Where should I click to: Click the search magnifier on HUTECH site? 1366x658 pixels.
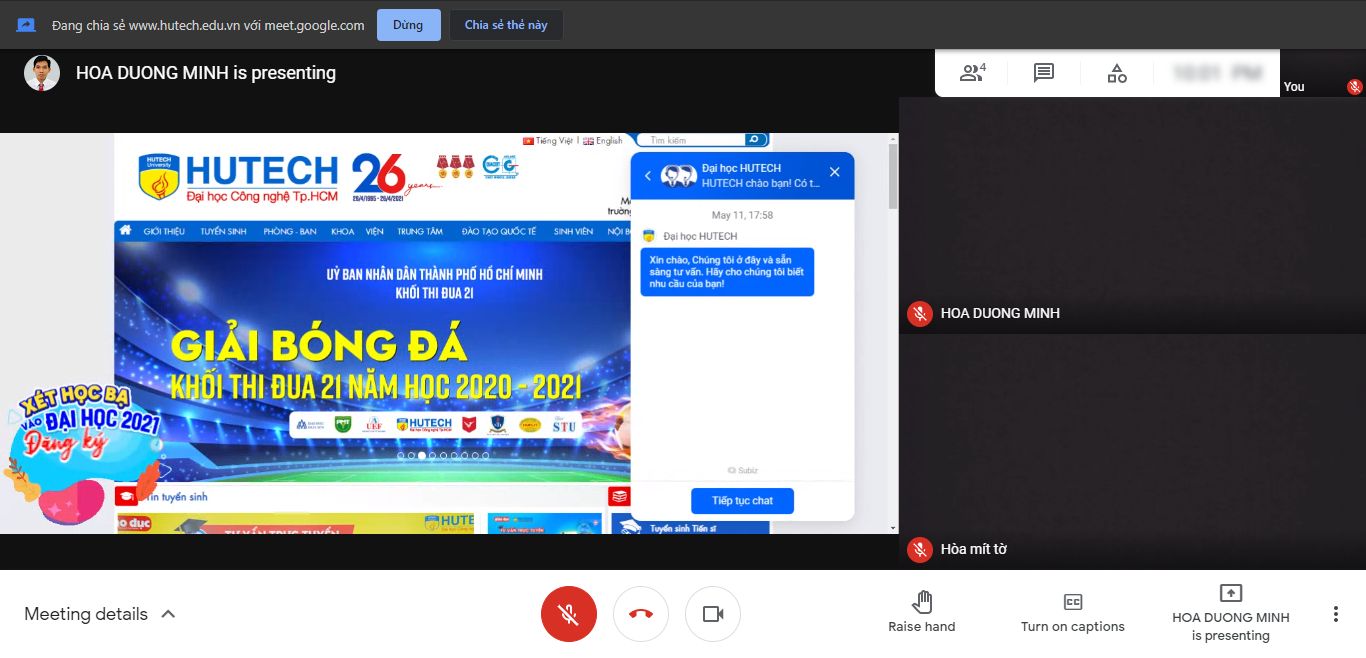tap(756, 140)
